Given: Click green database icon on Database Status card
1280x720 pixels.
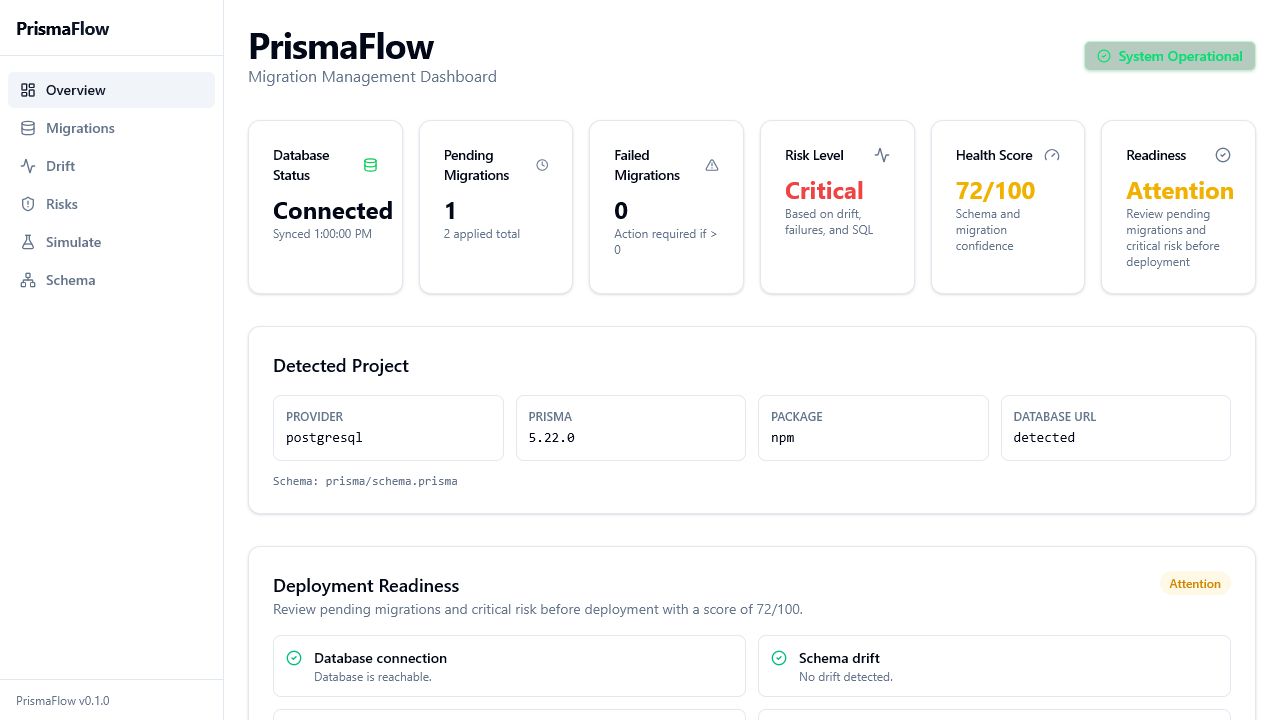Looking at the screenshot, I should pyautogui.click(x=371, y=165).
